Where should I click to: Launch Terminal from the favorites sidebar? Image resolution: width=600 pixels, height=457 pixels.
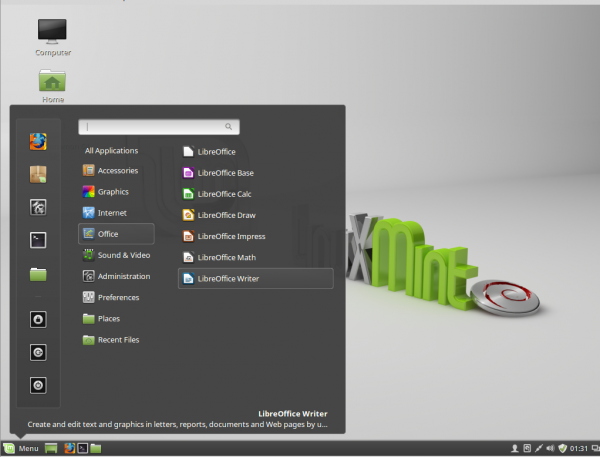[x=38, y=240]
